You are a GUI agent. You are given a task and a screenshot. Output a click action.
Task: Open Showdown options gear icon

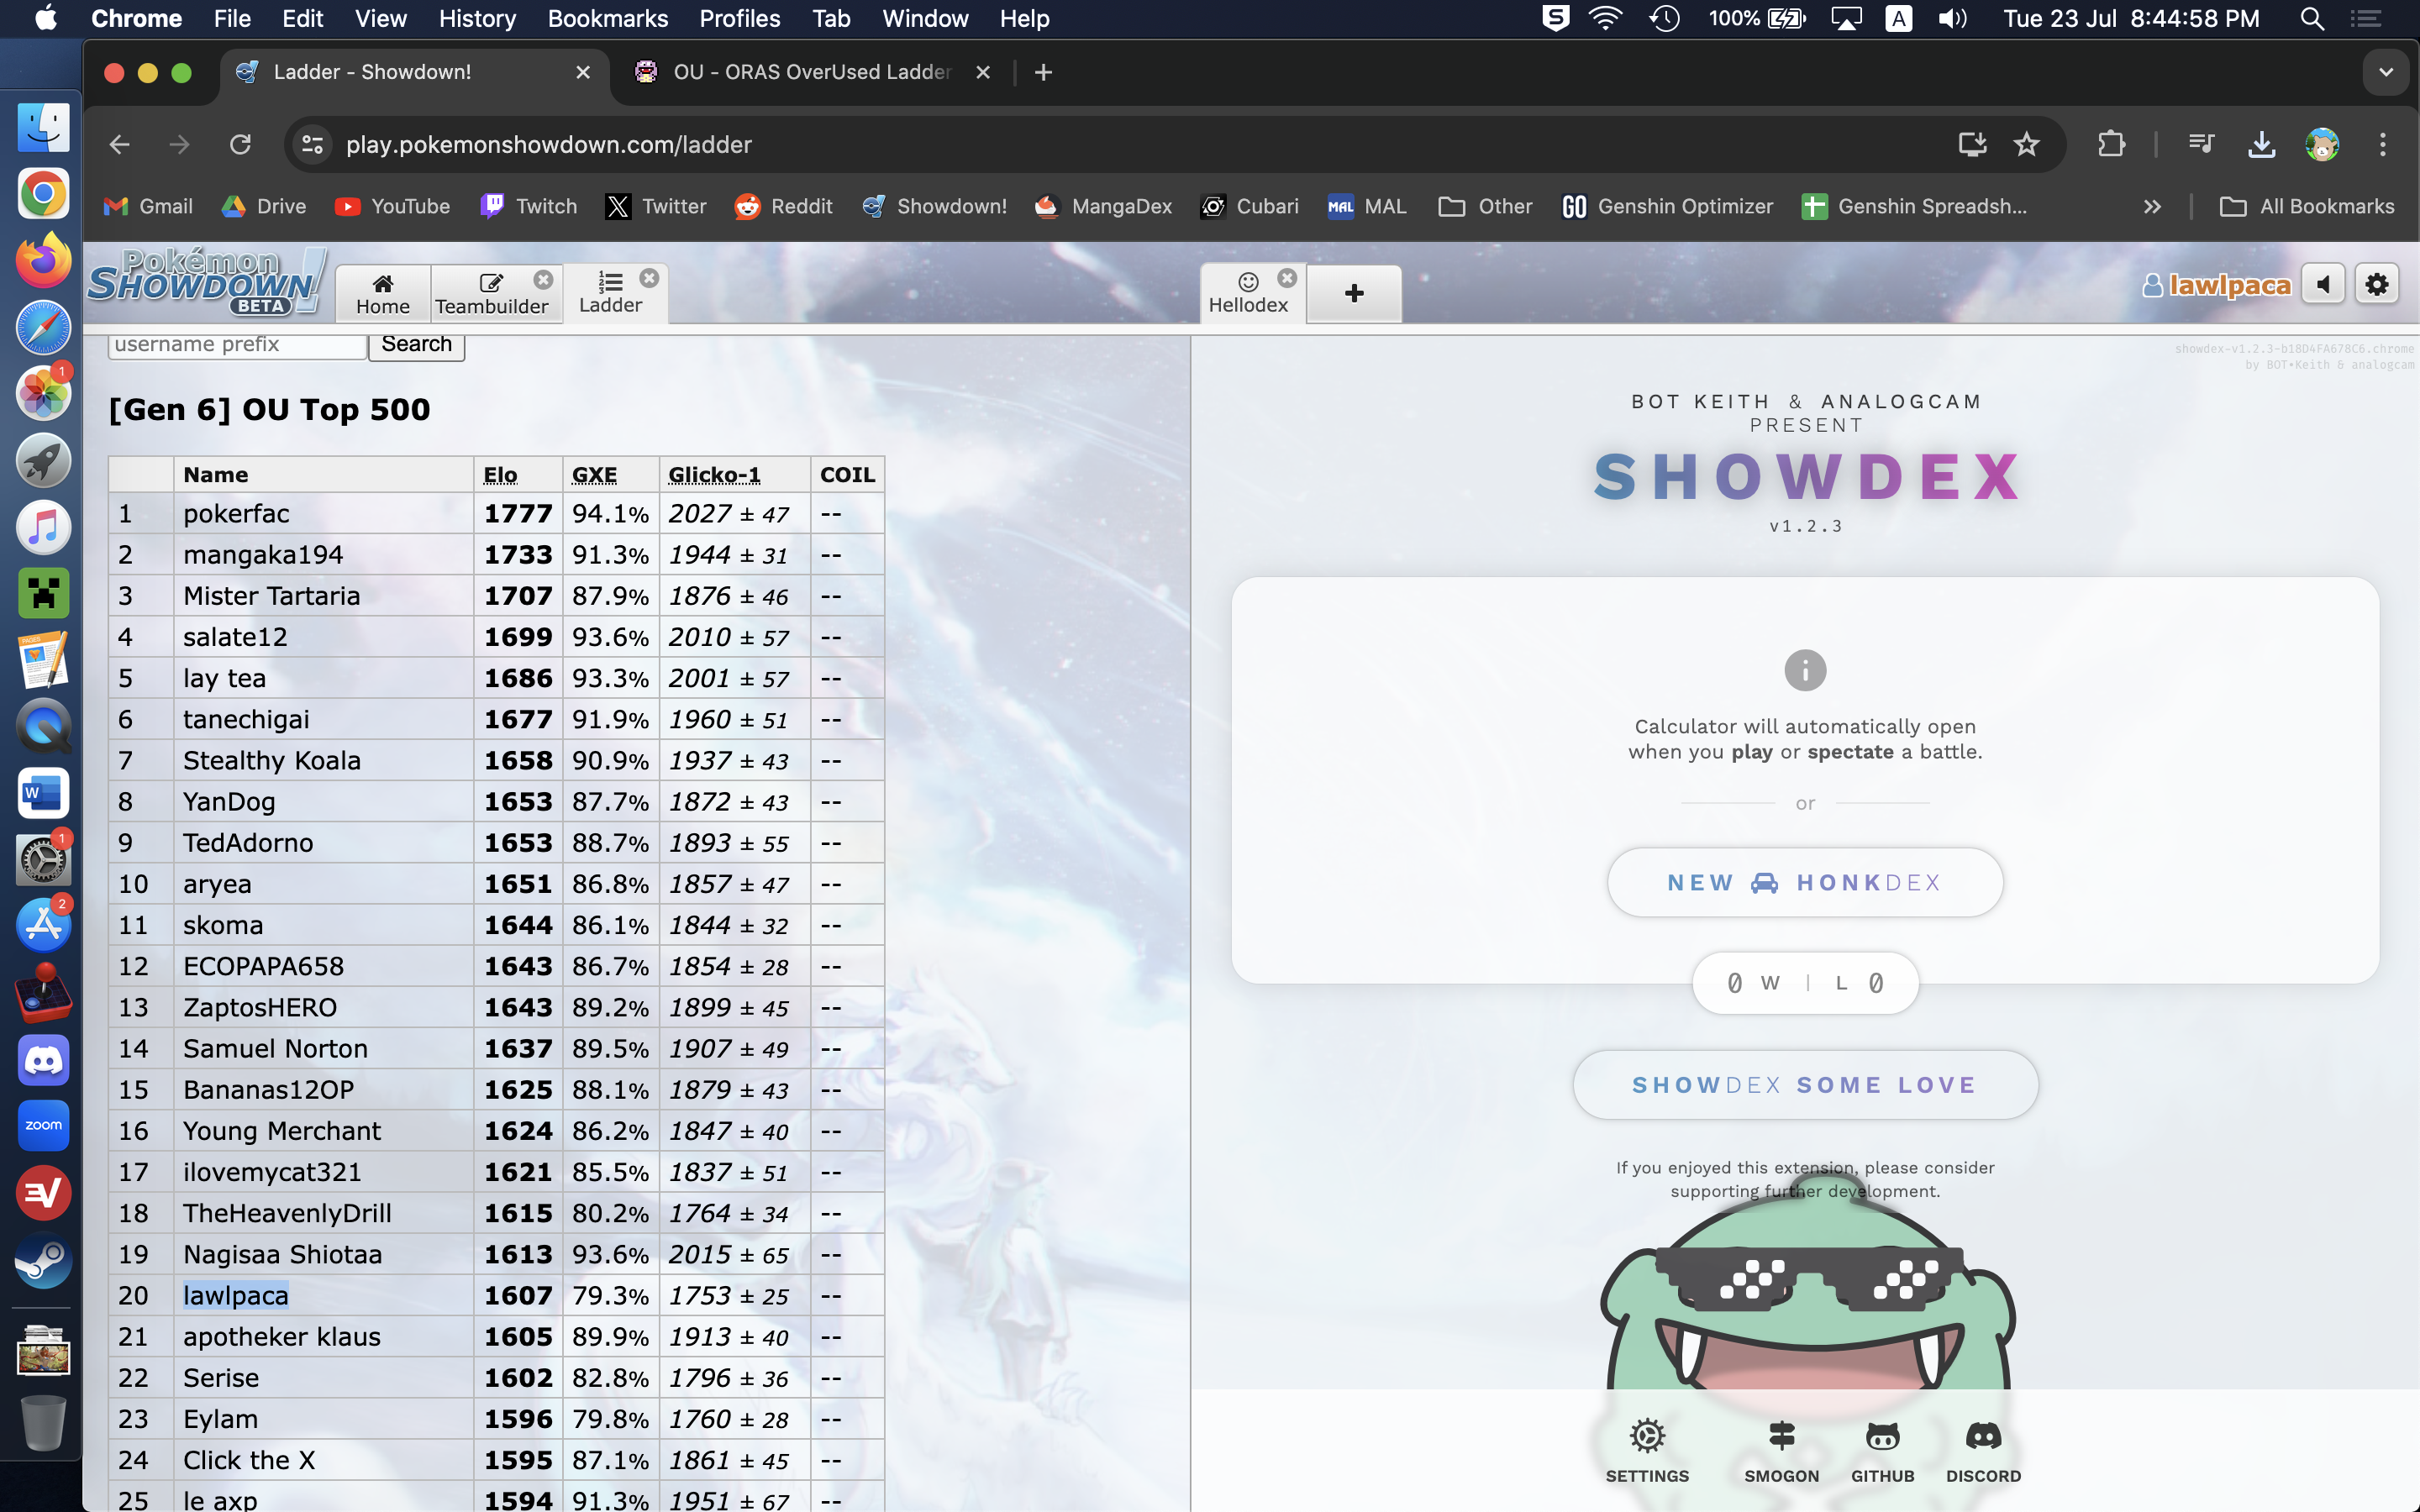[x=2377, y=285]
